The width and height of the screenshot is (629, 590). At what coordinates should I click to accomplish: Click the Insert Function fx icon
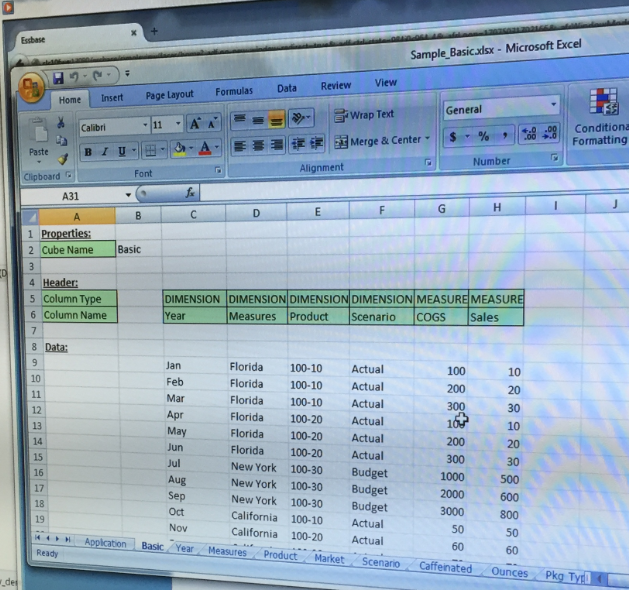click(x=190, y=193)
